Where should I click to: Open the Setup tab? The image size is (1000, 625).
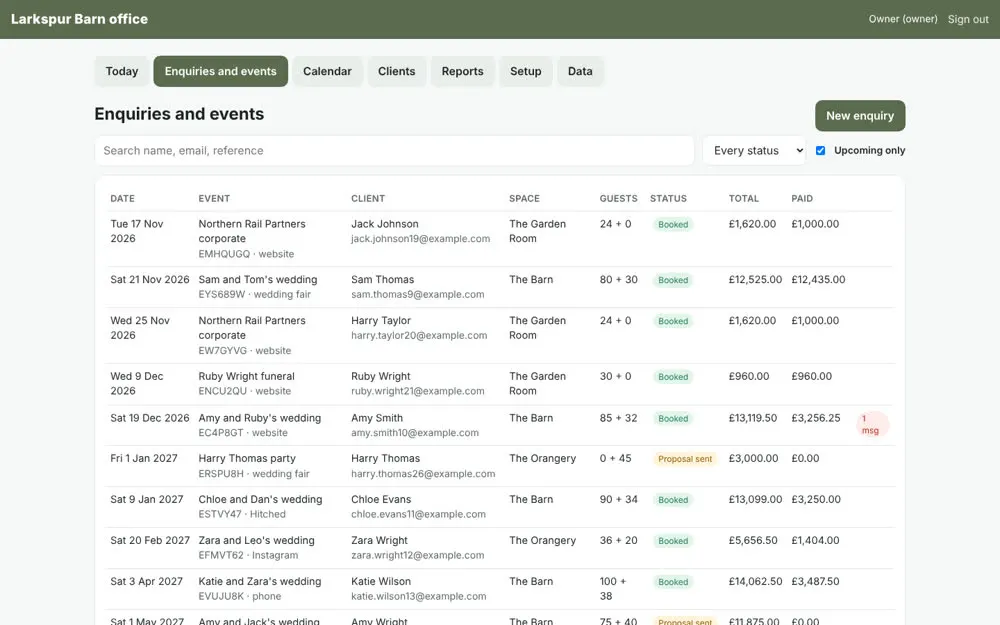[x=526, y=71]
